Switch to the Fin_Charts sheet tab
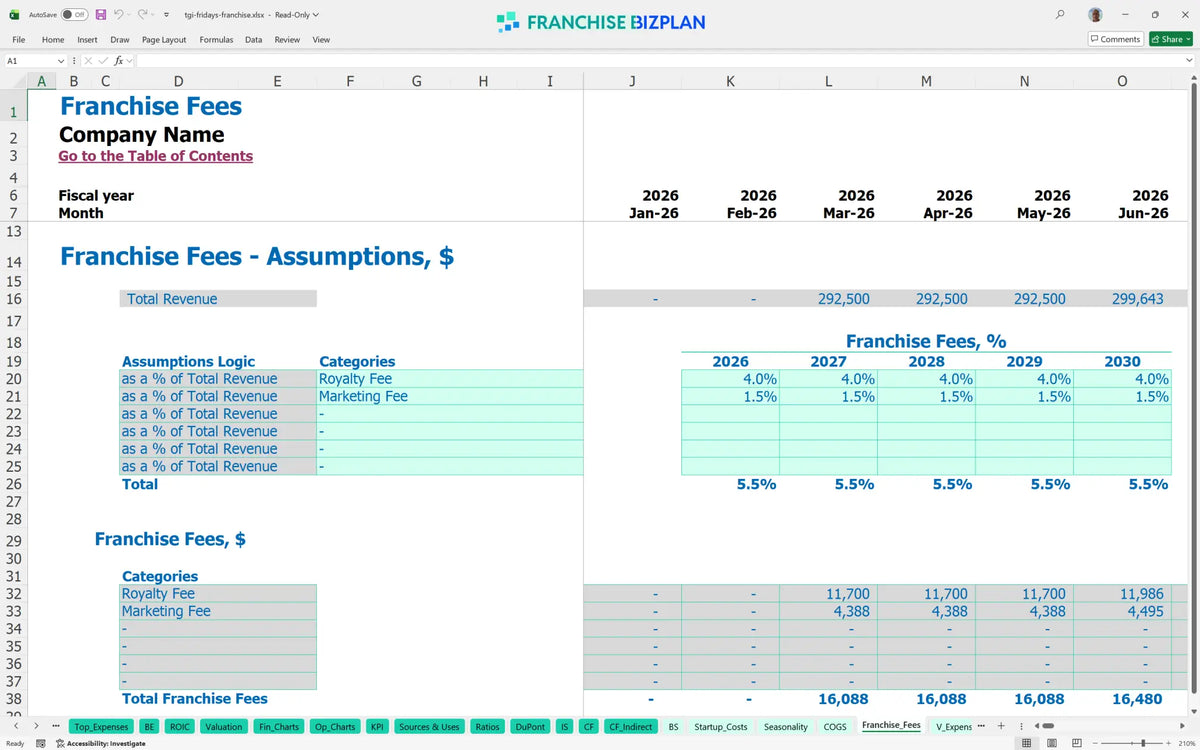 [278, 727]
